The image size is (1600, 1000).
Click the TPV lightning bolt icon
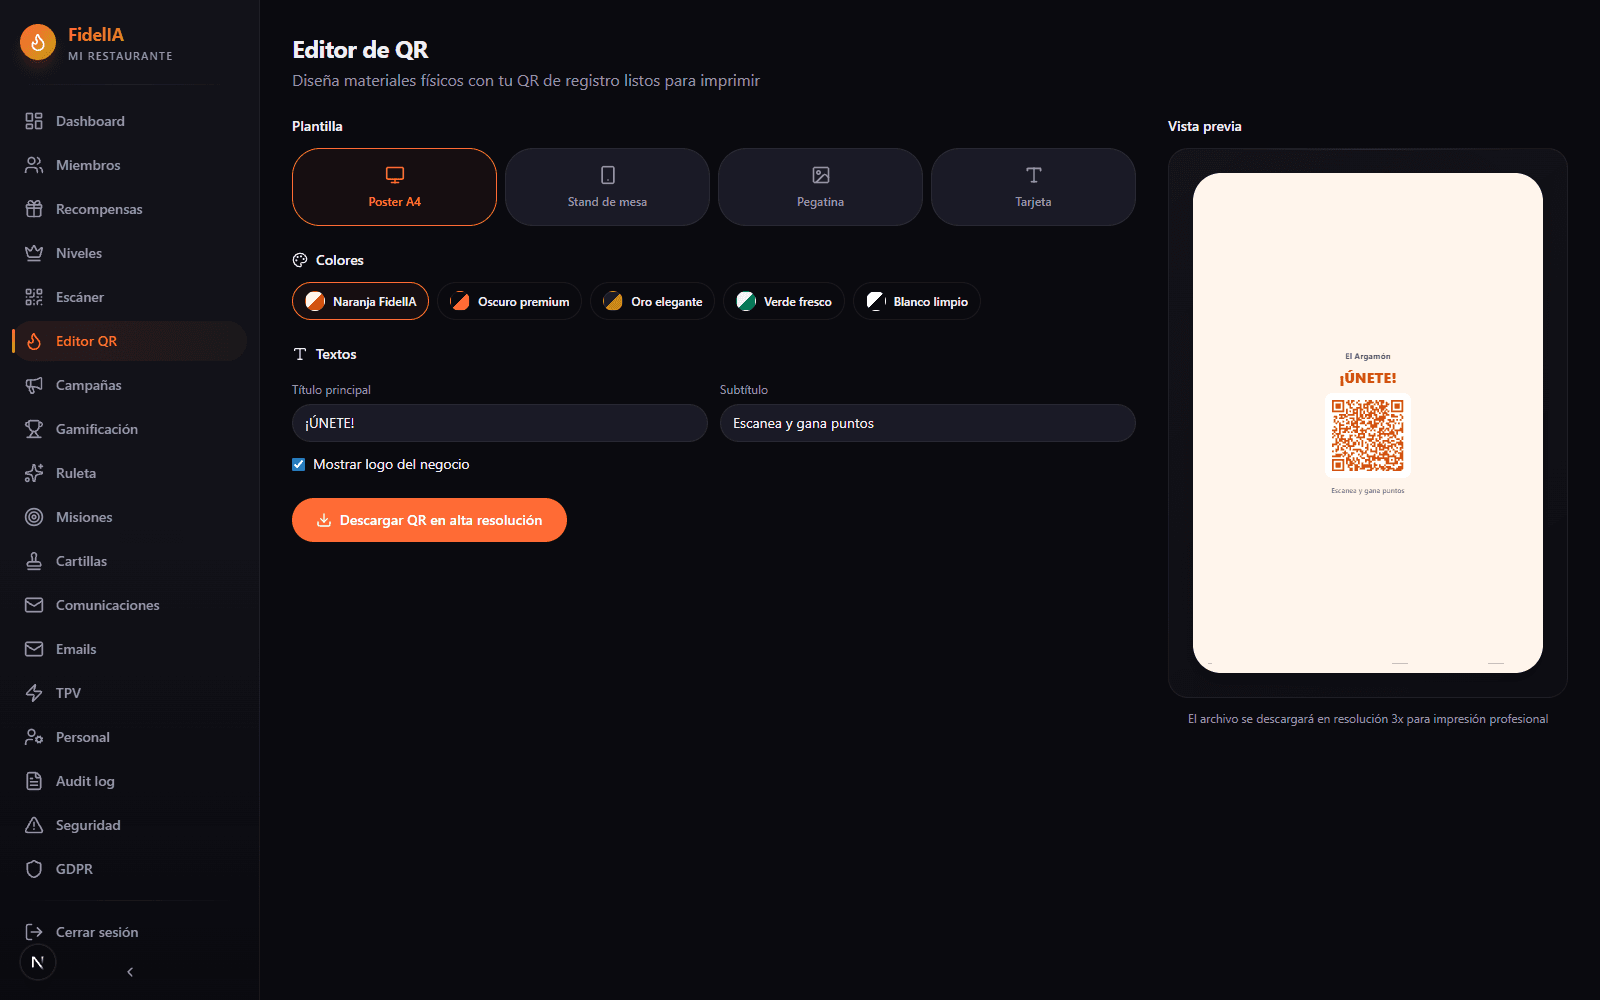tap(34, 693)
